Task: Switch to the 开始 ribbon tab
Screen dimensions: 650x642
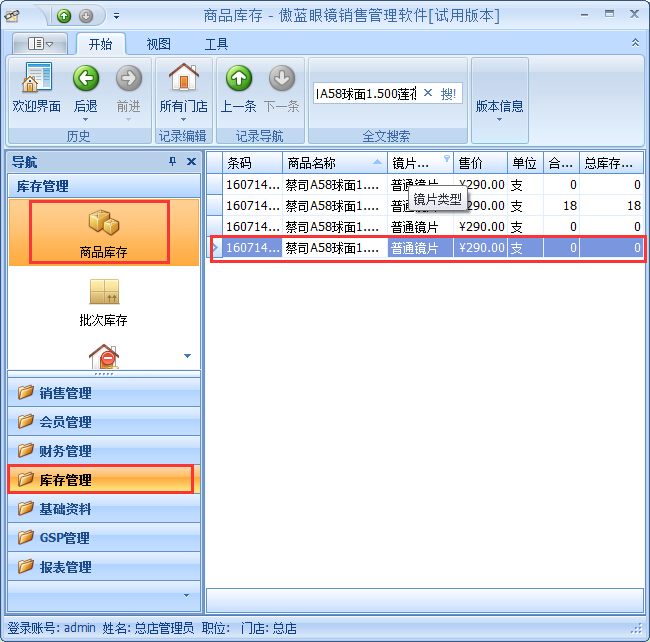Action: (100, 44)
